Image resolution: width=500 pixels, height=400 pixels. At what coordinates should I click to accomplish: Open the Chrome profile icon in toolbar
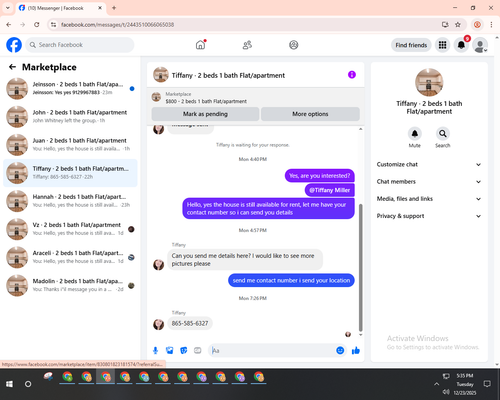tap(477, 24)
